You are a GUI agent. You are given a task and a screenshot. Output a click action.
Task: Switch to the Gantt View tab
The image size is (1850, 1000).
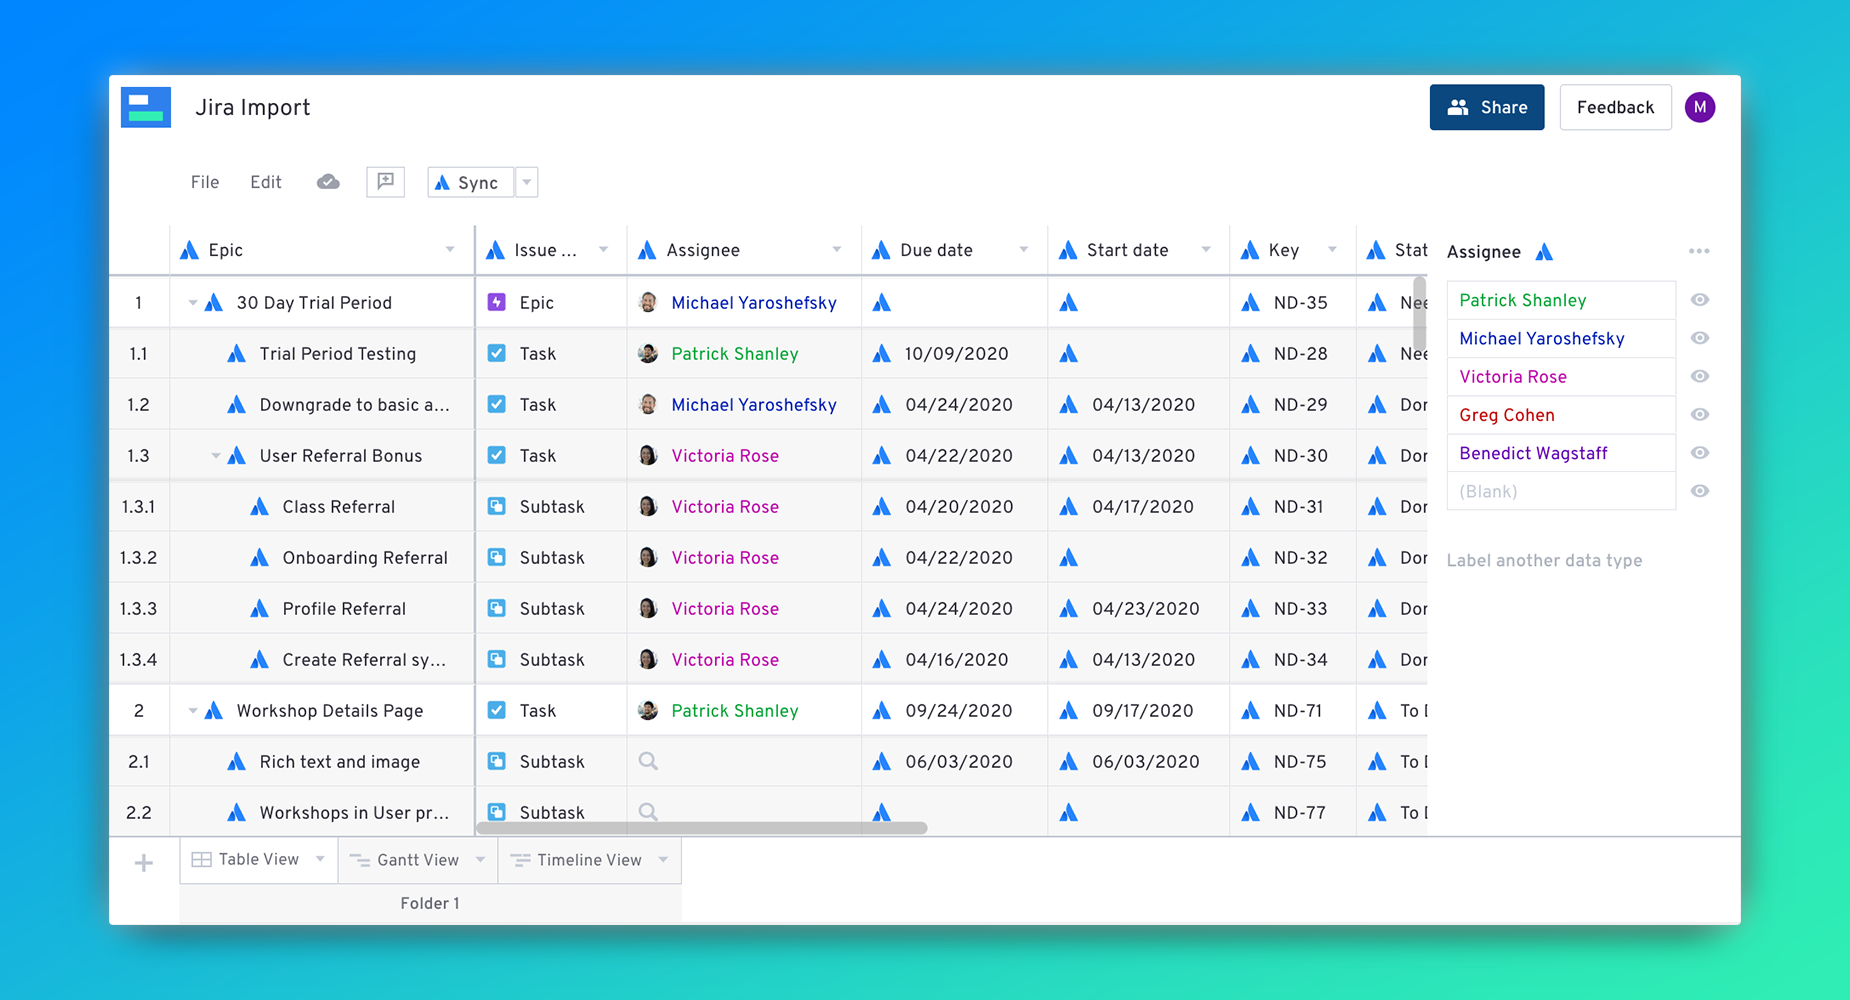click(x=417, y=860)
